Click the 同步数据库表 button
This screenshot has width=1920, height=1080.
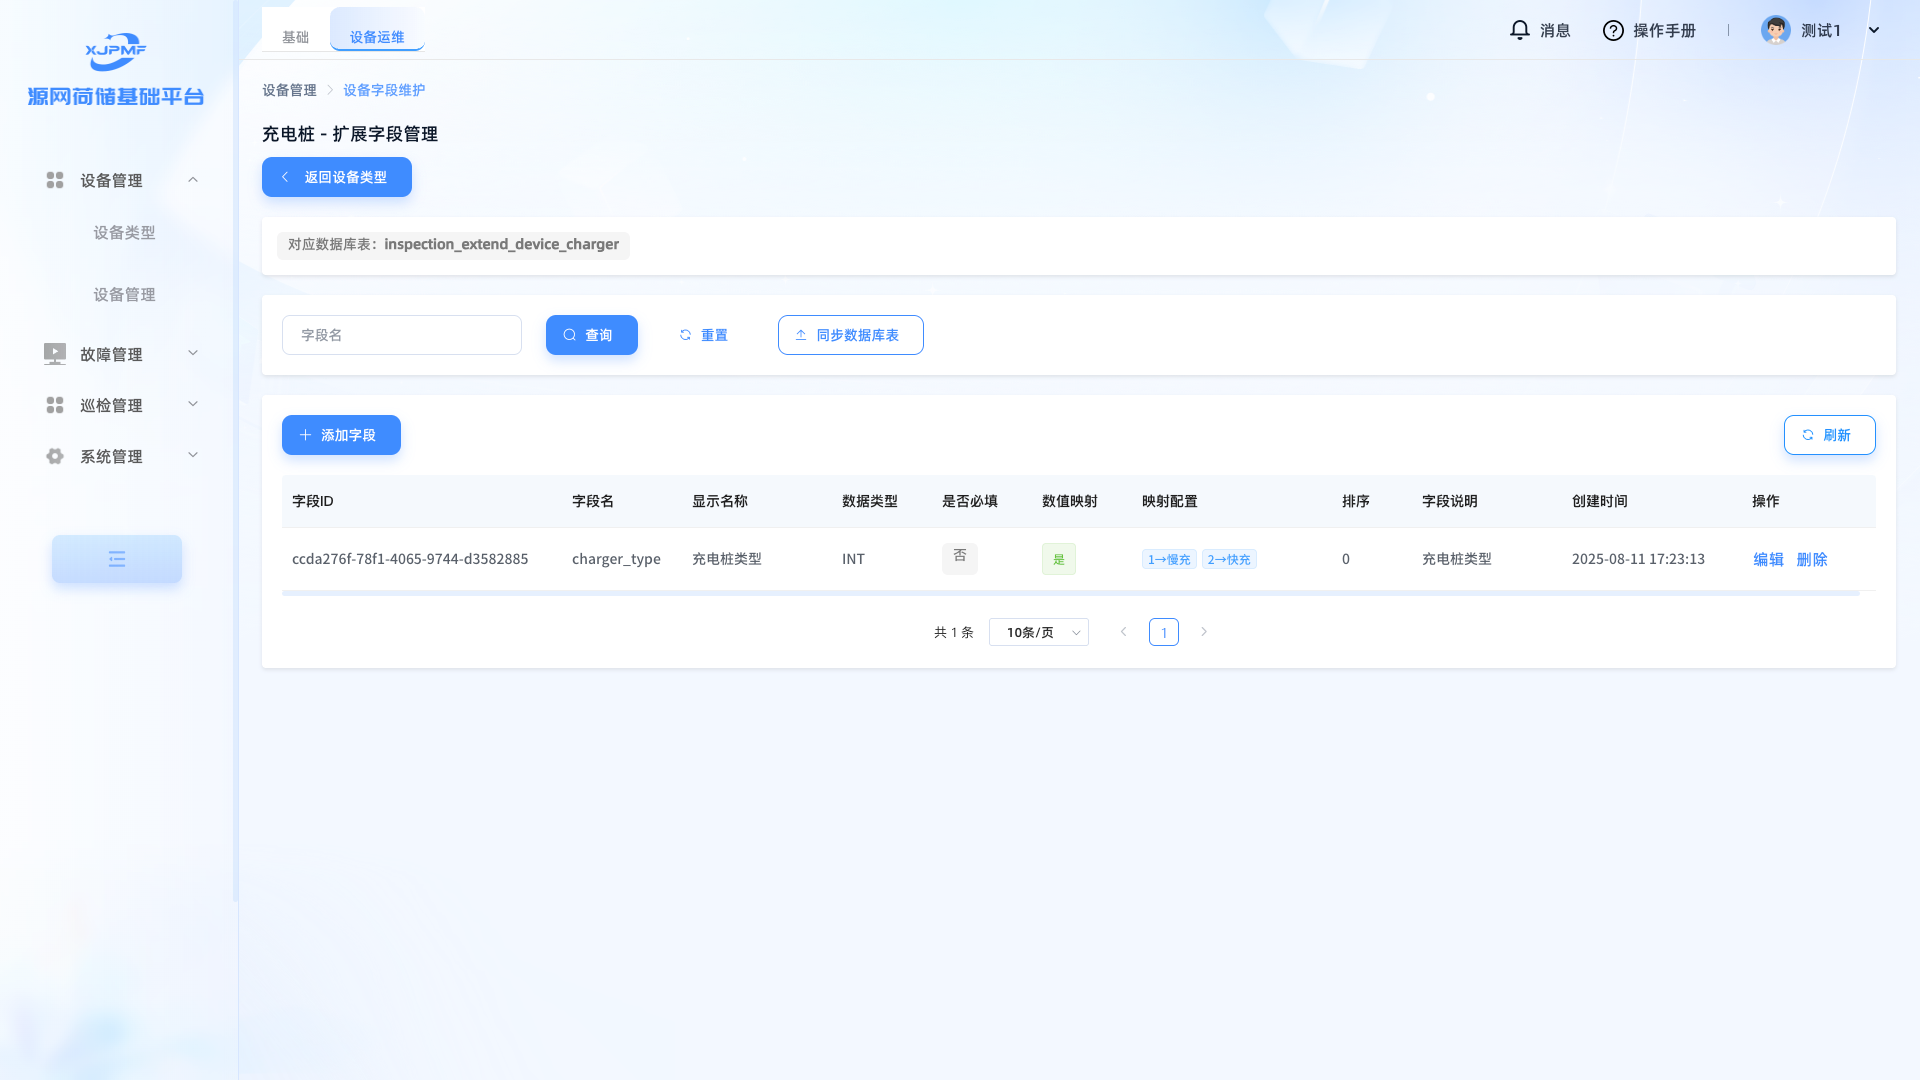pos(850,335)
